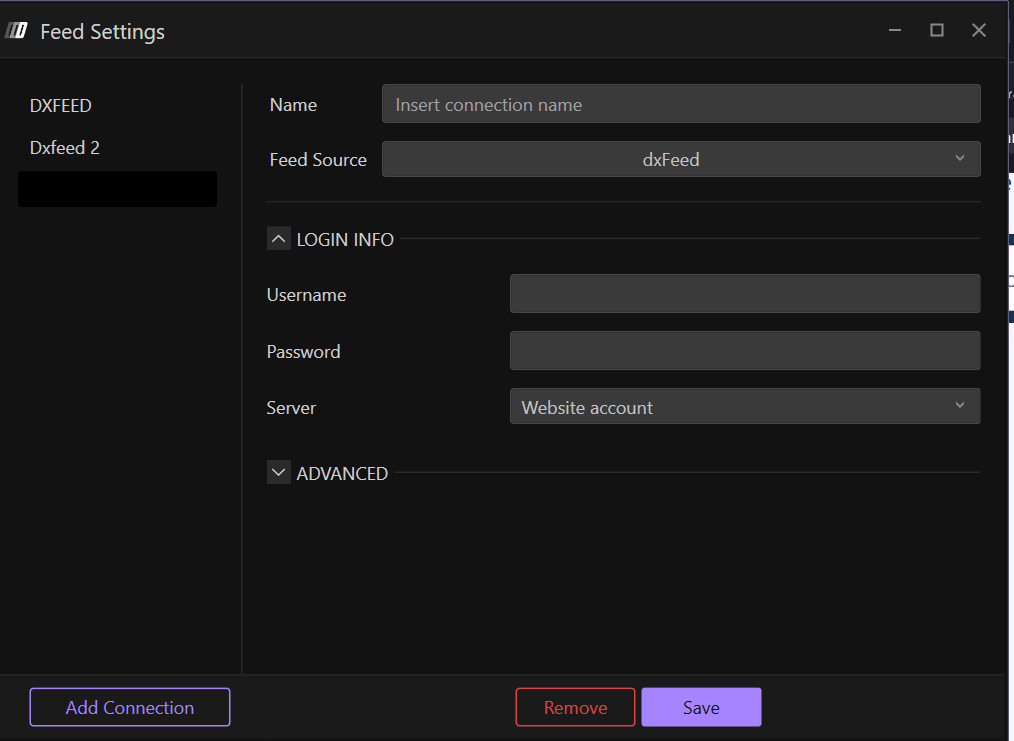The width and height of the screenshot is (1014, 741).
Task: Click the app logo icon in title bar
Action: point(17,31)
